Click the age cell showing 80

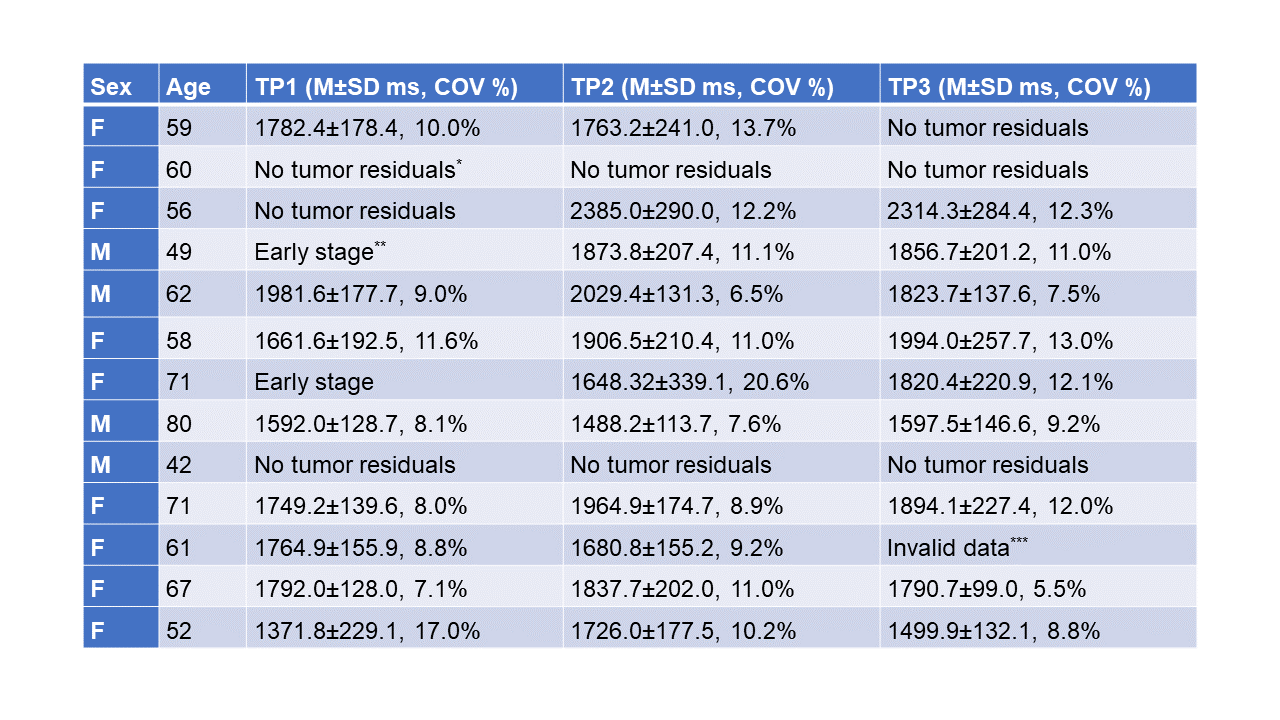coord(180,424)
